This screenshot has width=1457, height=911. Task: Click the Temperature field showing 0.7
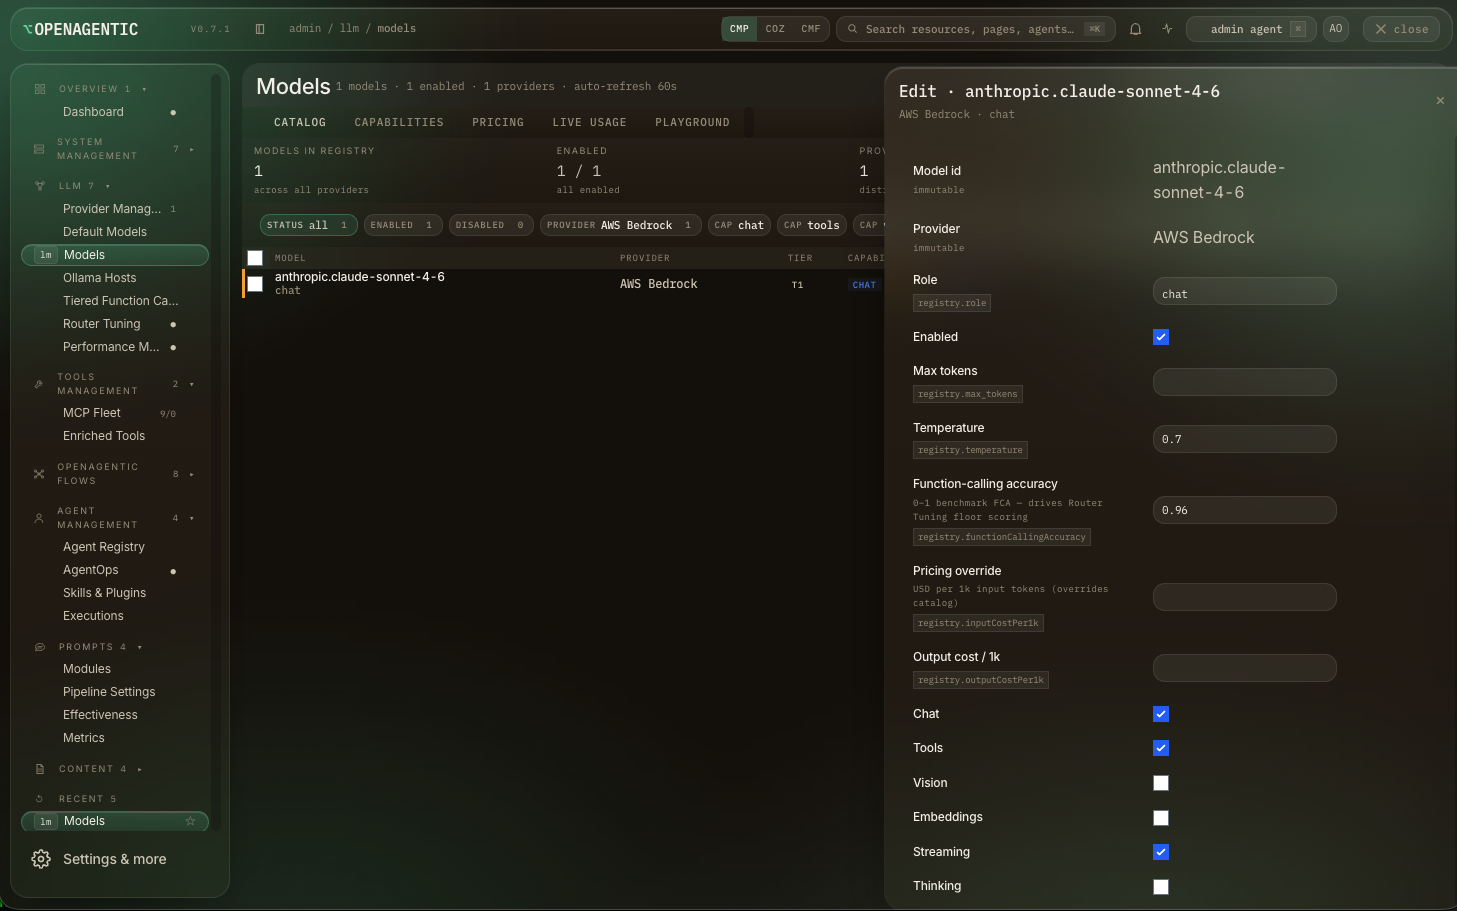[x=1245, y=439]
